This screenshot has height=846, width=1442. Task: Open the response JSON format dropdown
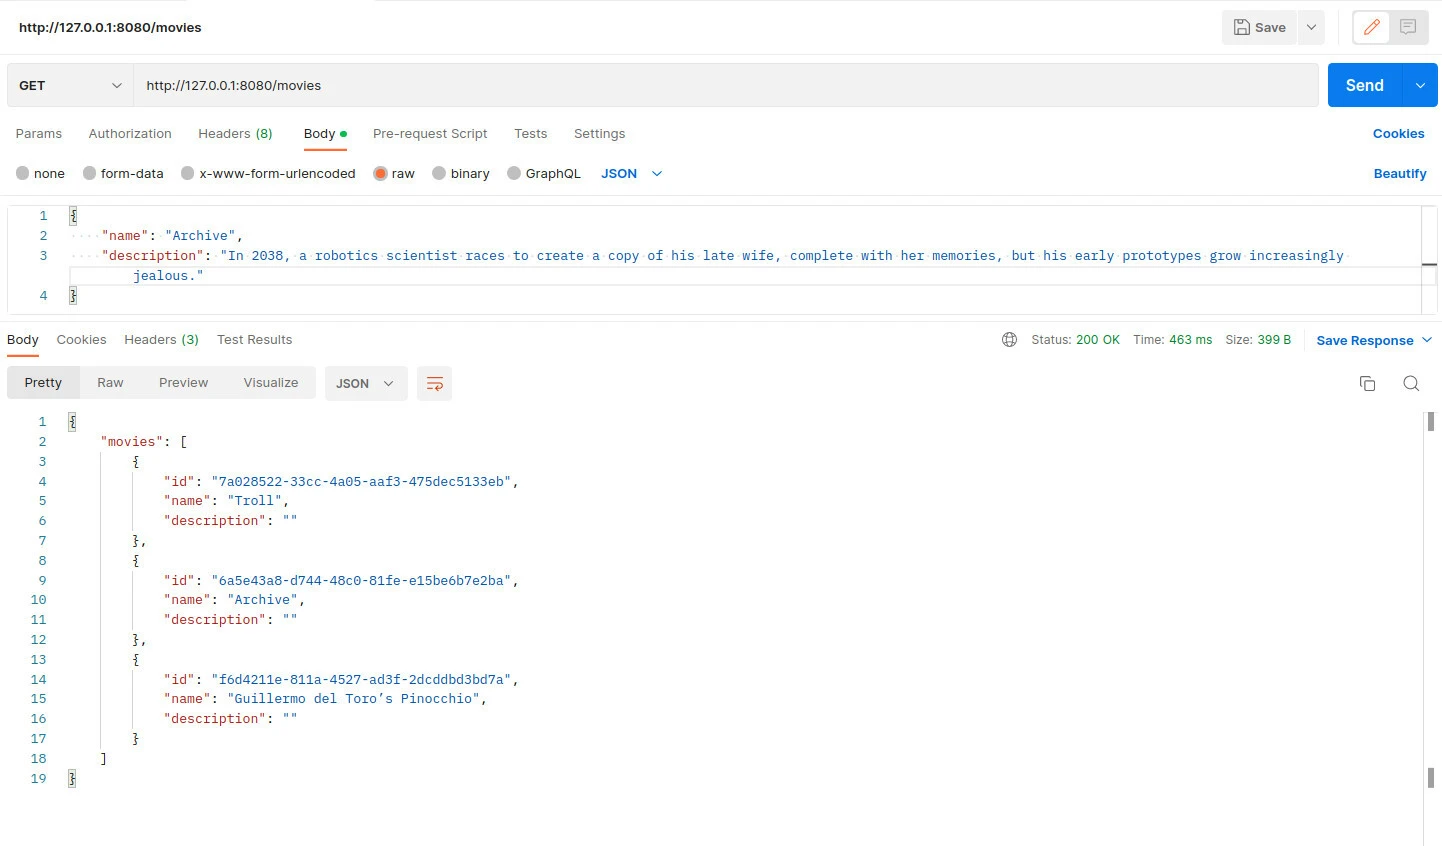pyautogui.click(x=365, y=383)
